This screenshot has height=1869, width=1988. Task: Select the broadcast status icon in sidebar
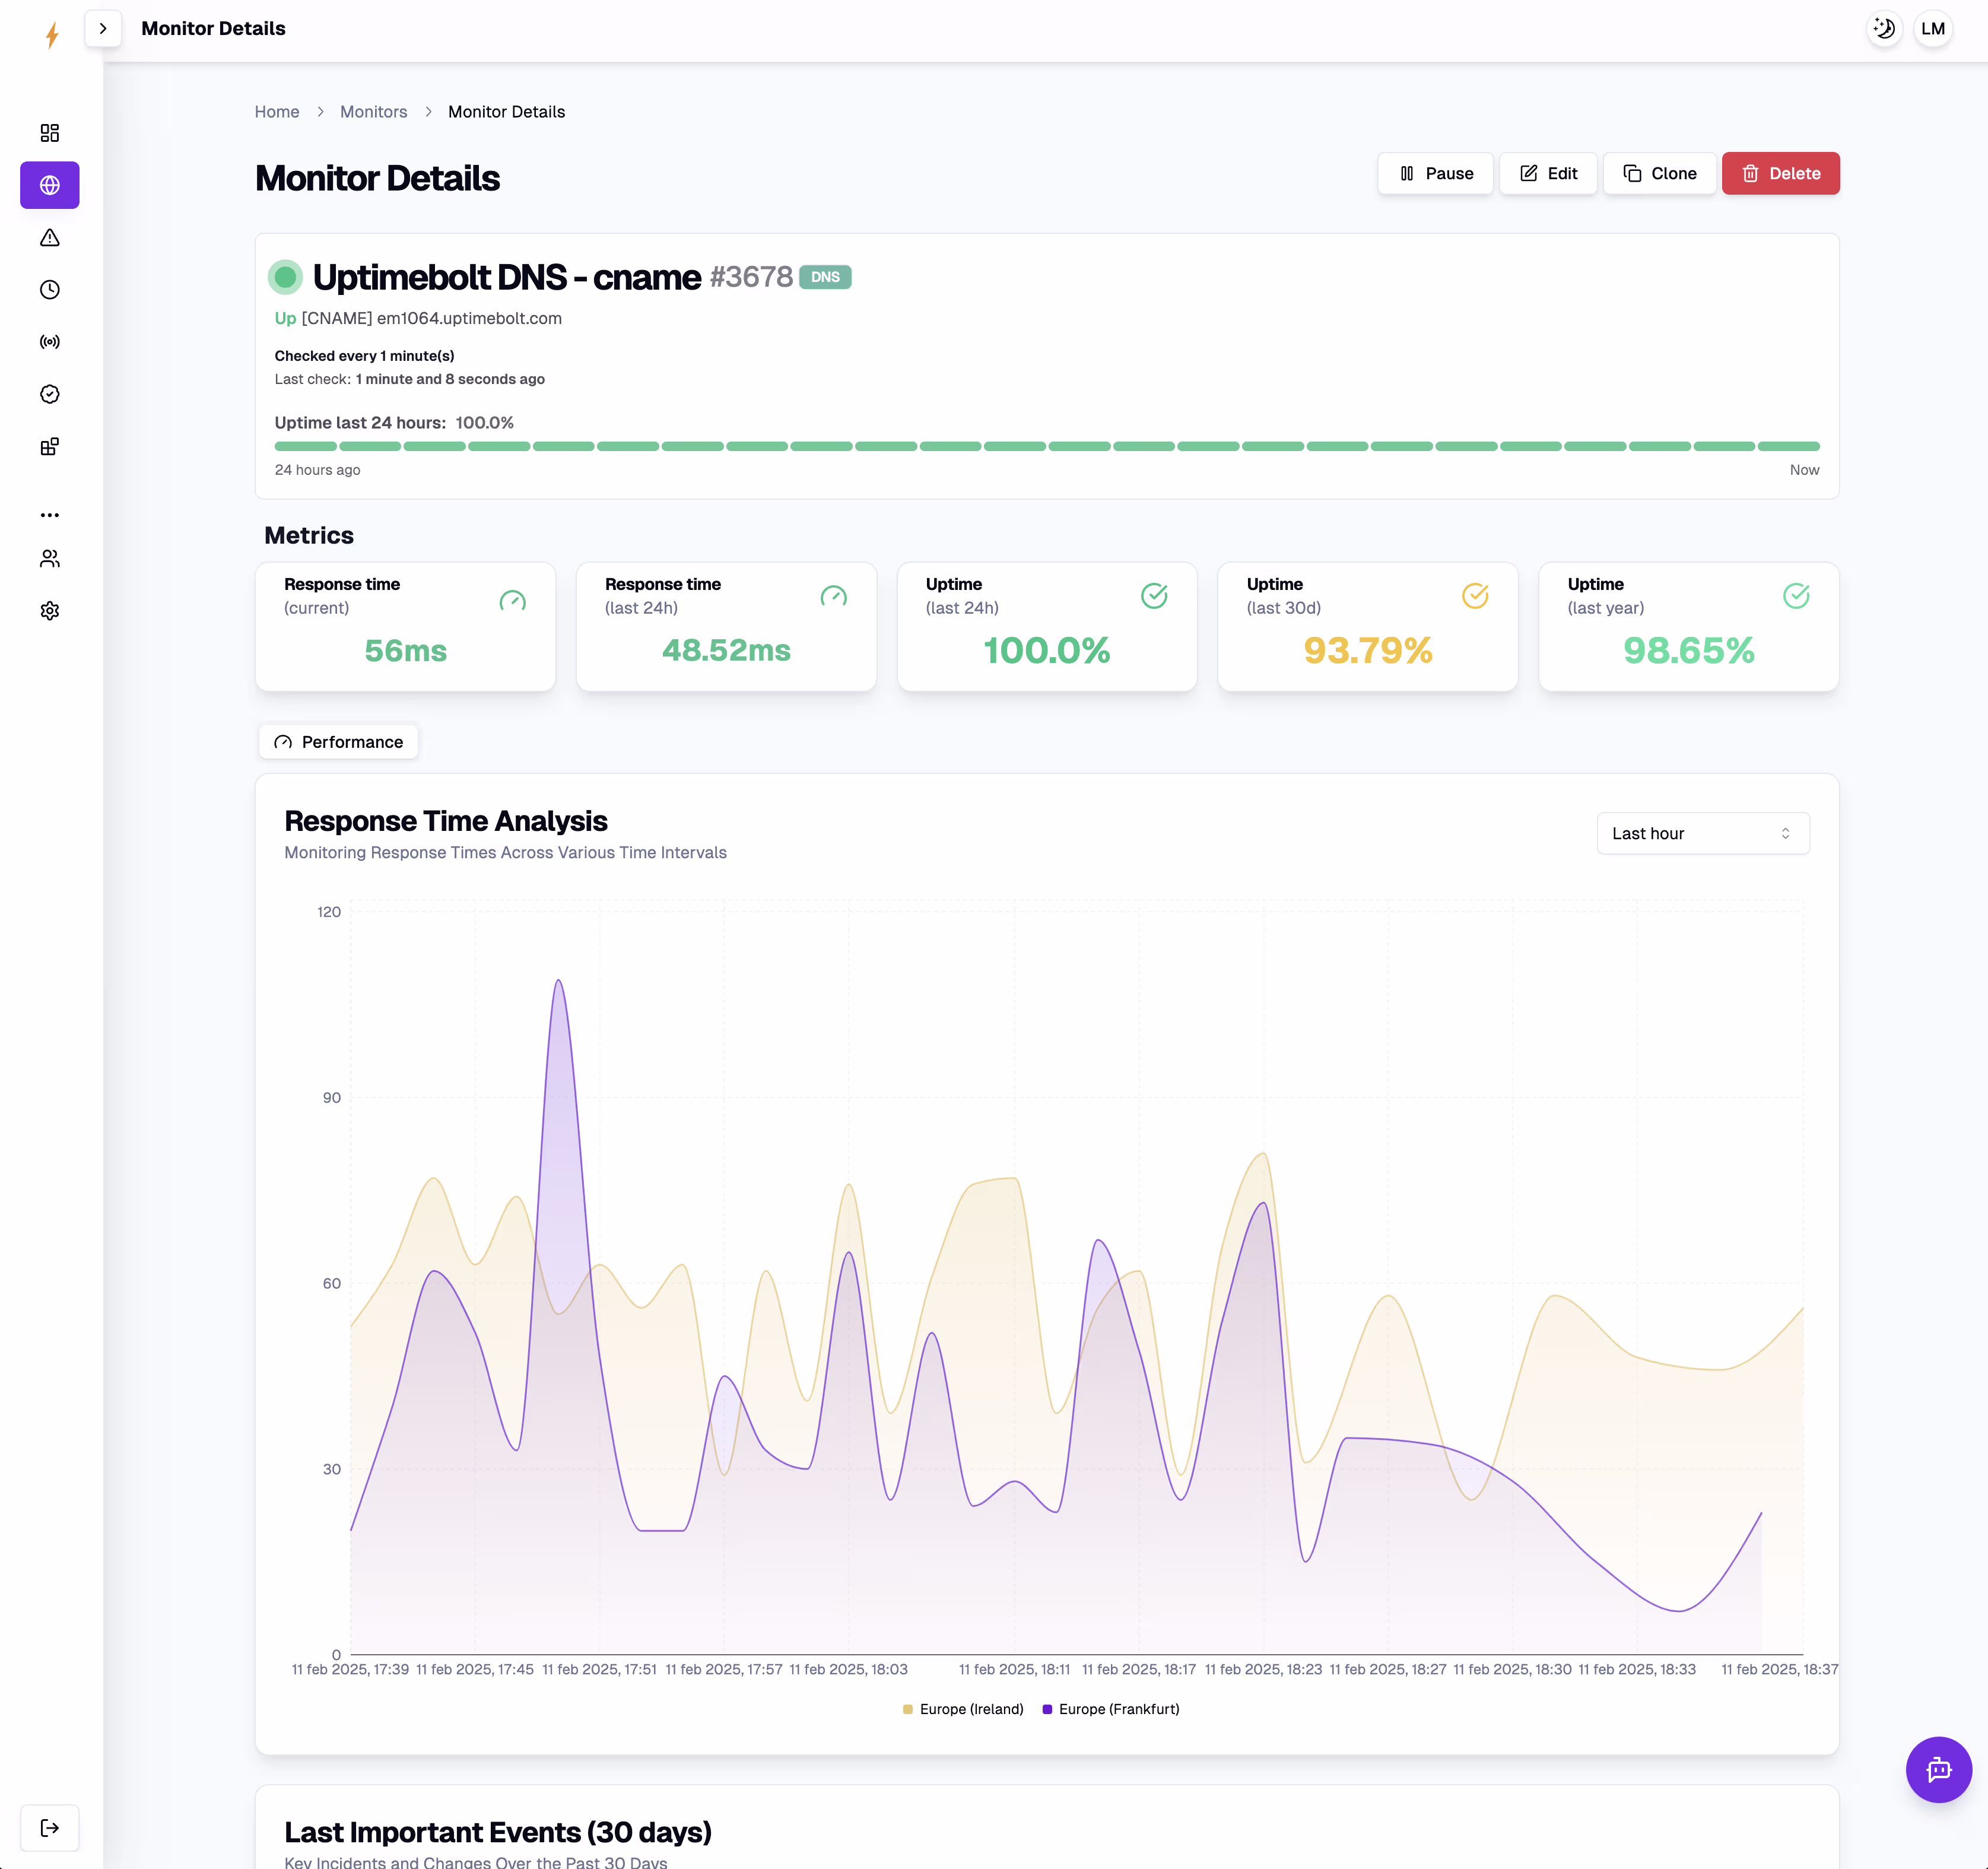coord(49,341)
